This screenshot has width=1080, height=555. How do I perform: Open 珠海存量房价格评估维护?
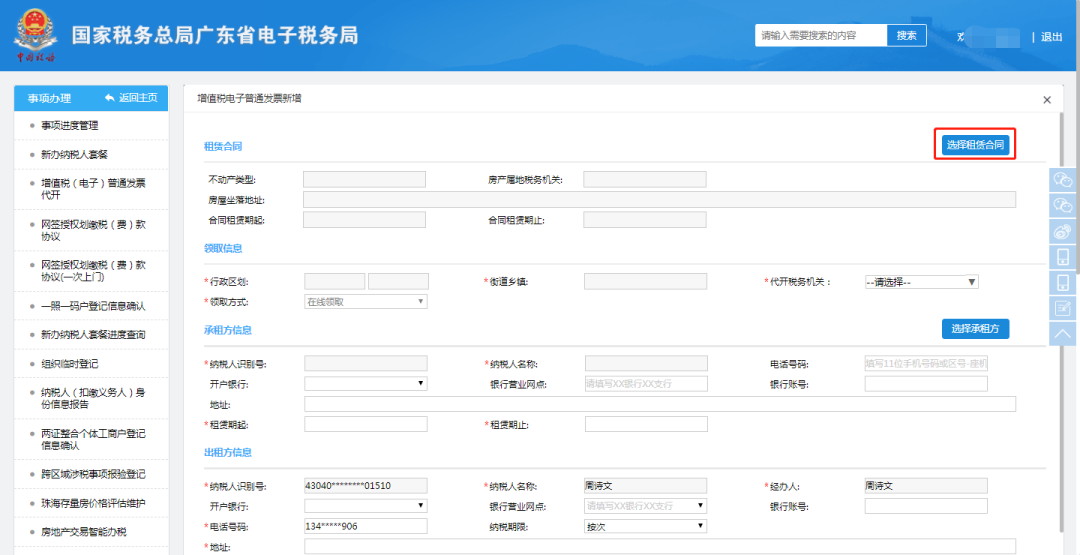(x=91, y=503)
